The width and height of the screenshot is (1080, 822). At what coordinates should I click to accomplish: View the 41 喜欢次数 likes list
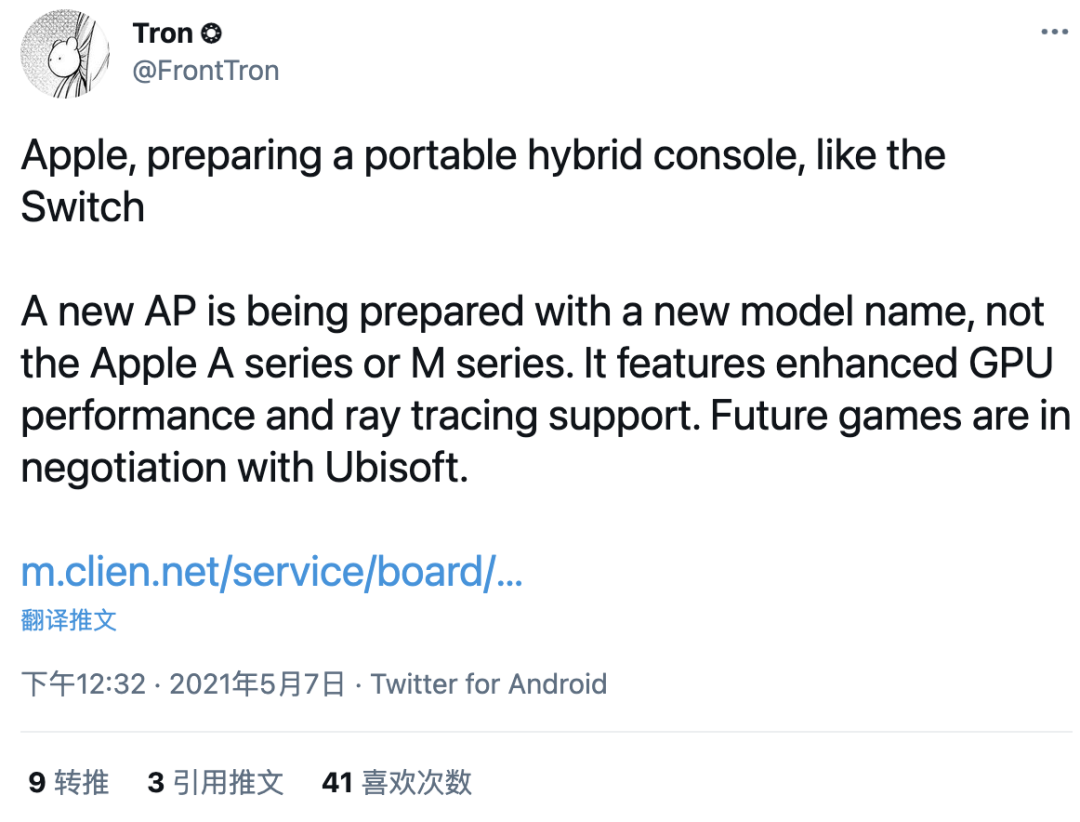(397, 783)
